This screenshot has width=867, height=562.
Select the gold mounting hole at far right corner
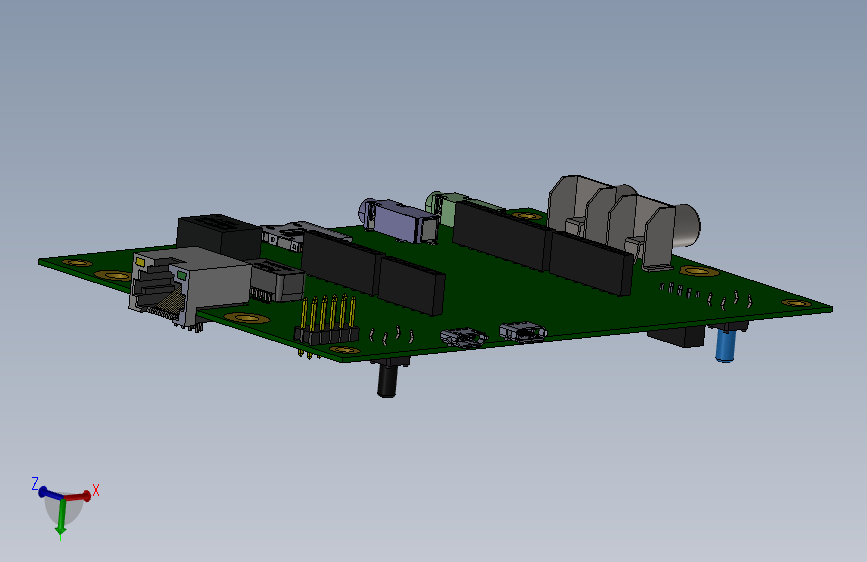tap(797, 303)
